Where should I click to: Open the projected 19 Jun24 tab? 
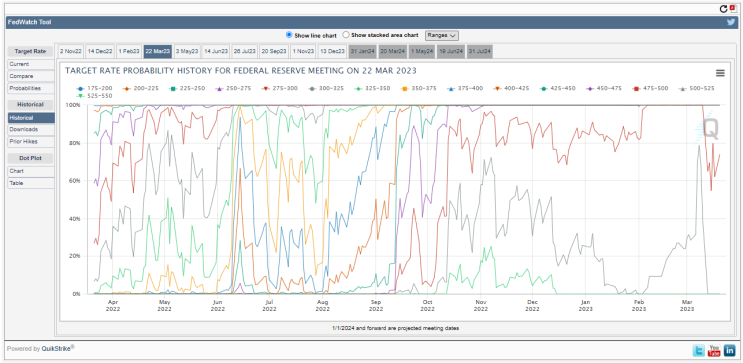tap(451, 51)
